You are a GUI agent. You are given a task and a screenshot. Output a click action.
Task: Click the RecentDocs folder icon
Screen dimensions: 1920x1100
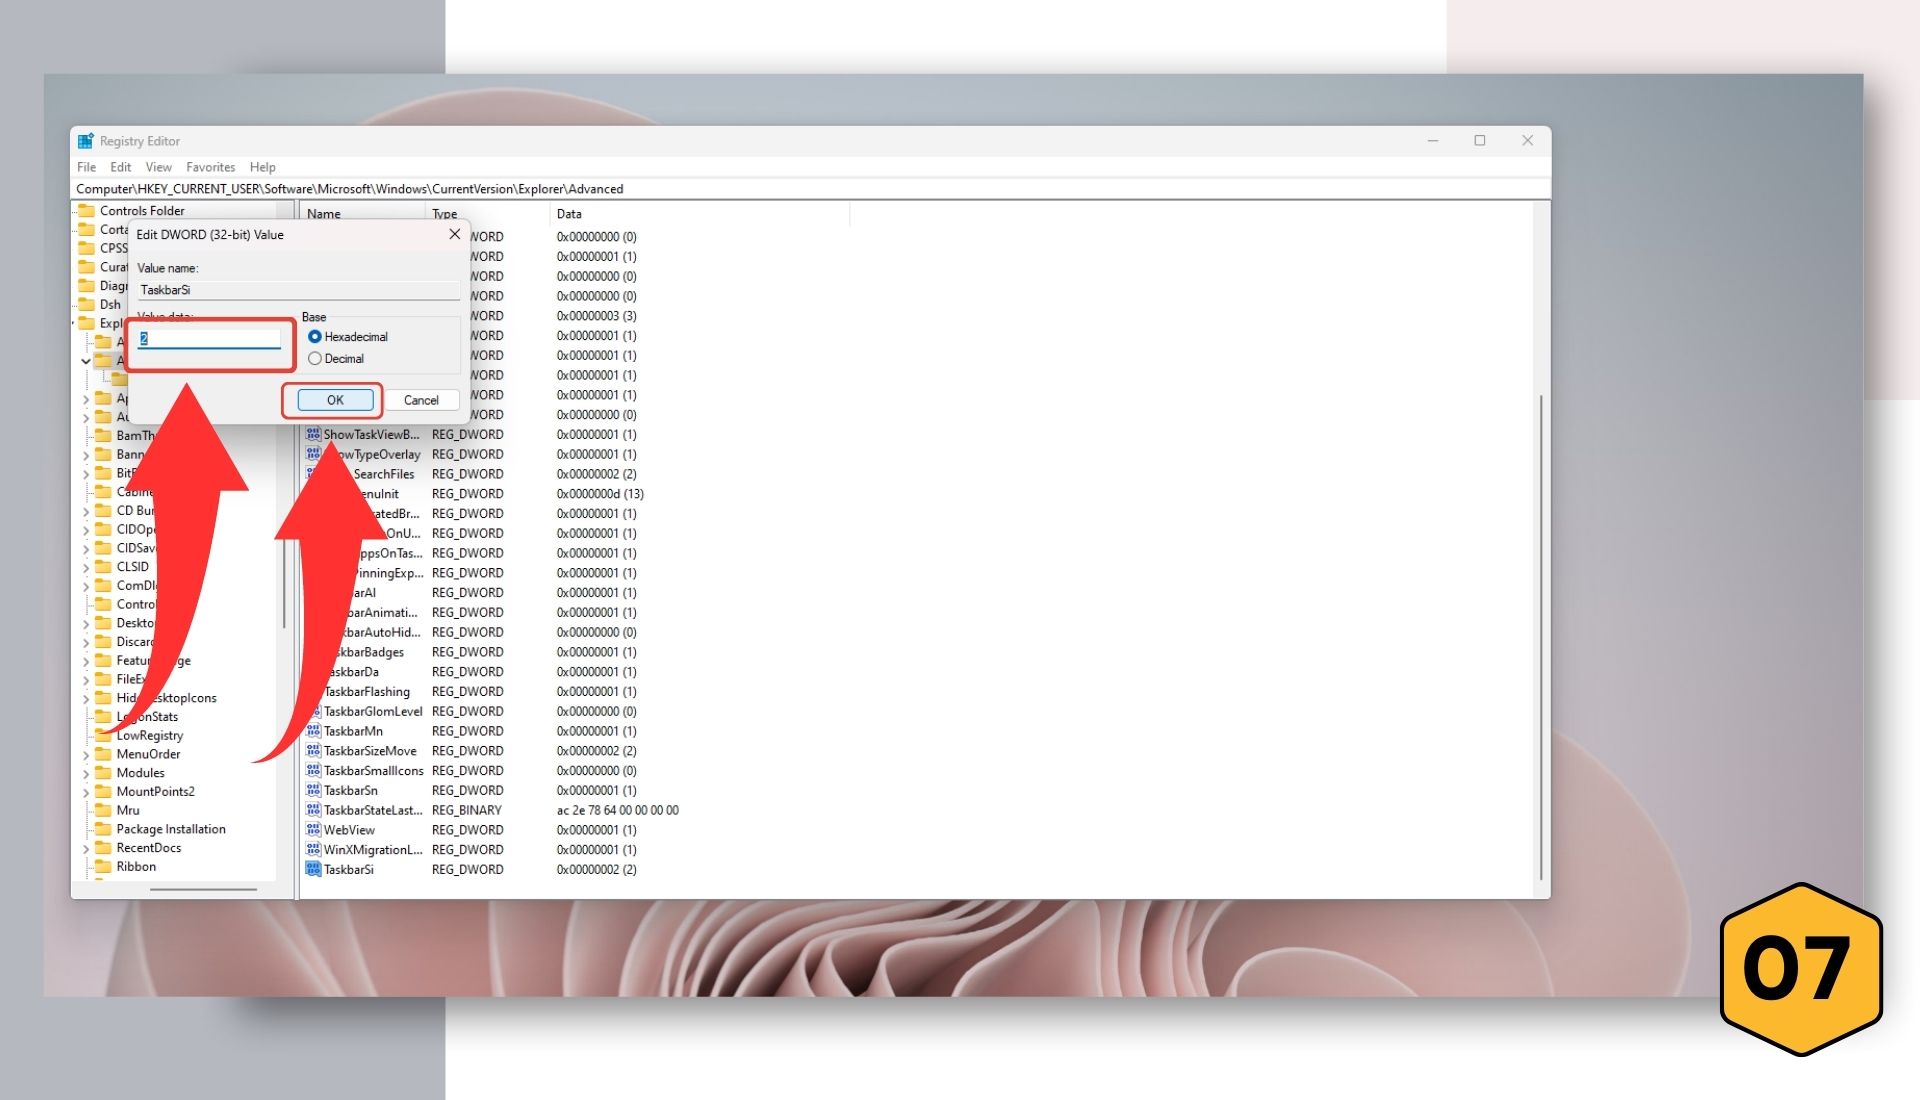coord(103,848)
